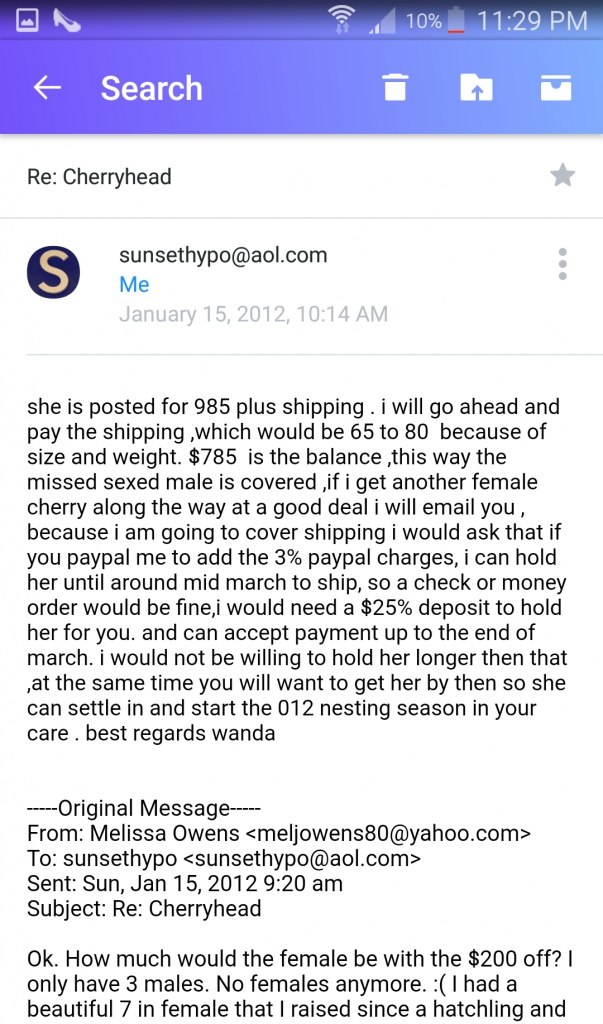The image size is (603, 1024).
Task: Tap the sender avatar with letter S
Action: (x=54, y=272)
